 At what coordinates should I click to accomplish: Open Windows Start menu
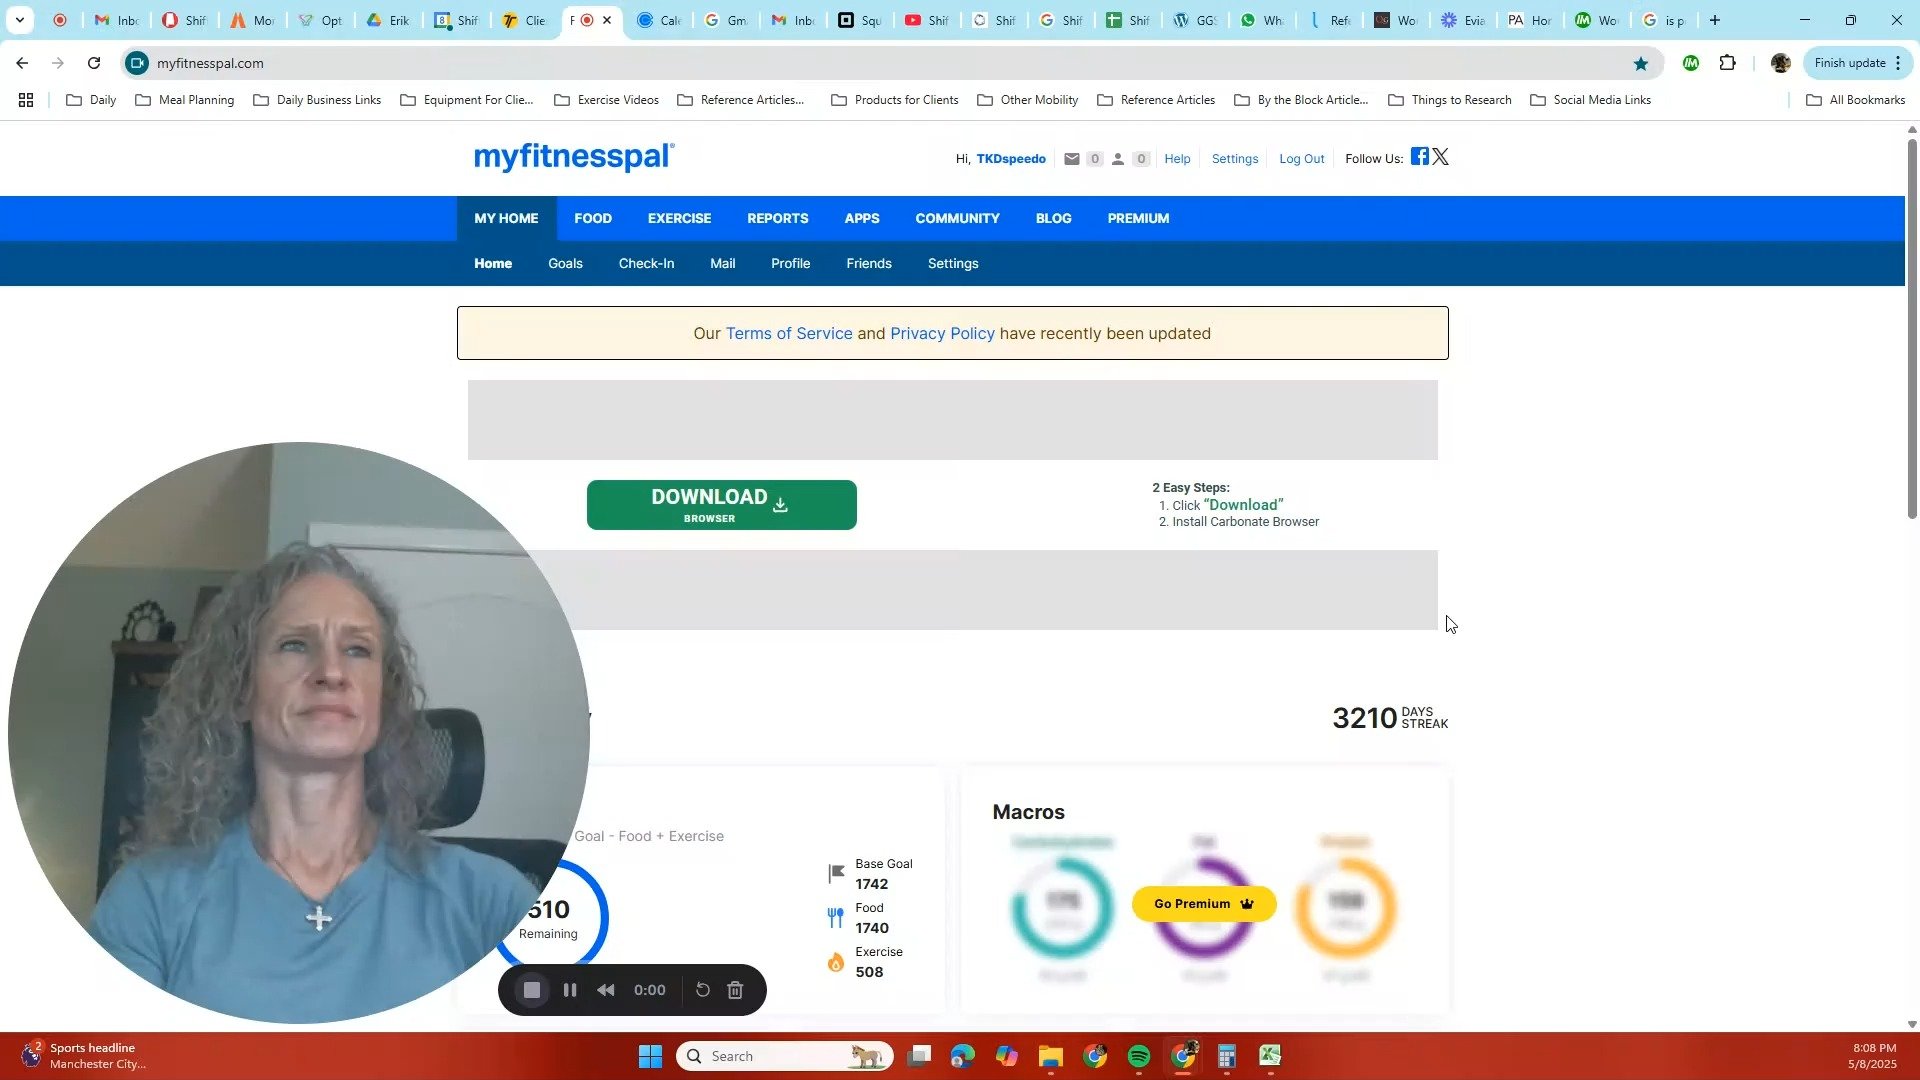[650, 1057]
